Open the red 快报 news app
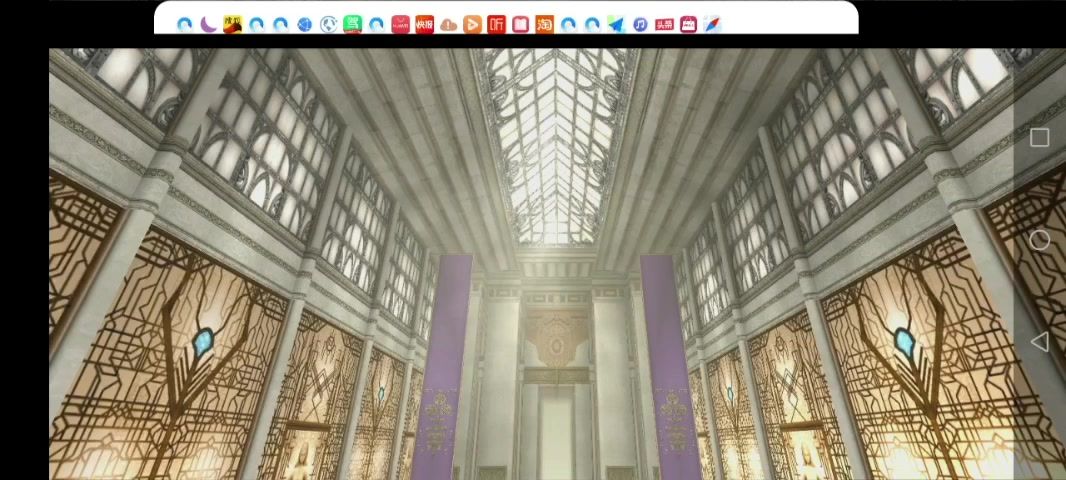The height and width of the screenshot is (480, 1066). [424, 24]
